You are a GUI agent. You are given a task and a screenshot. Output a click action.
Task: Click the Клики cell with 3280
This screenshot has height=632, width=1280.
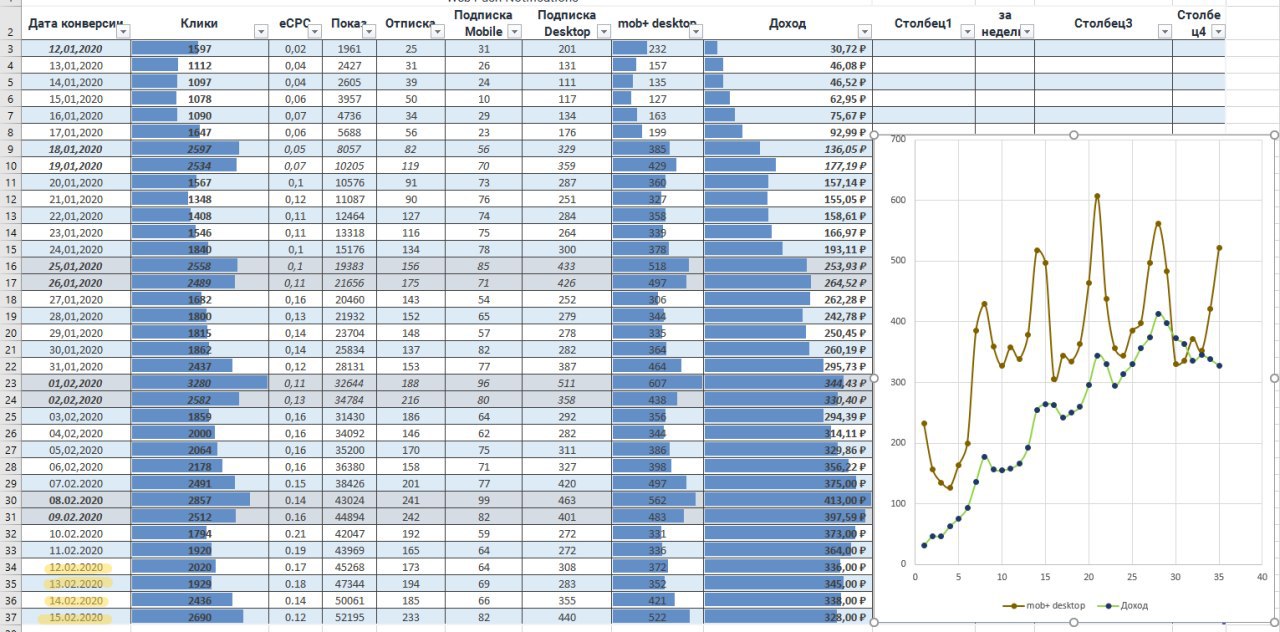pyautogui.click(x=200, y=383)
